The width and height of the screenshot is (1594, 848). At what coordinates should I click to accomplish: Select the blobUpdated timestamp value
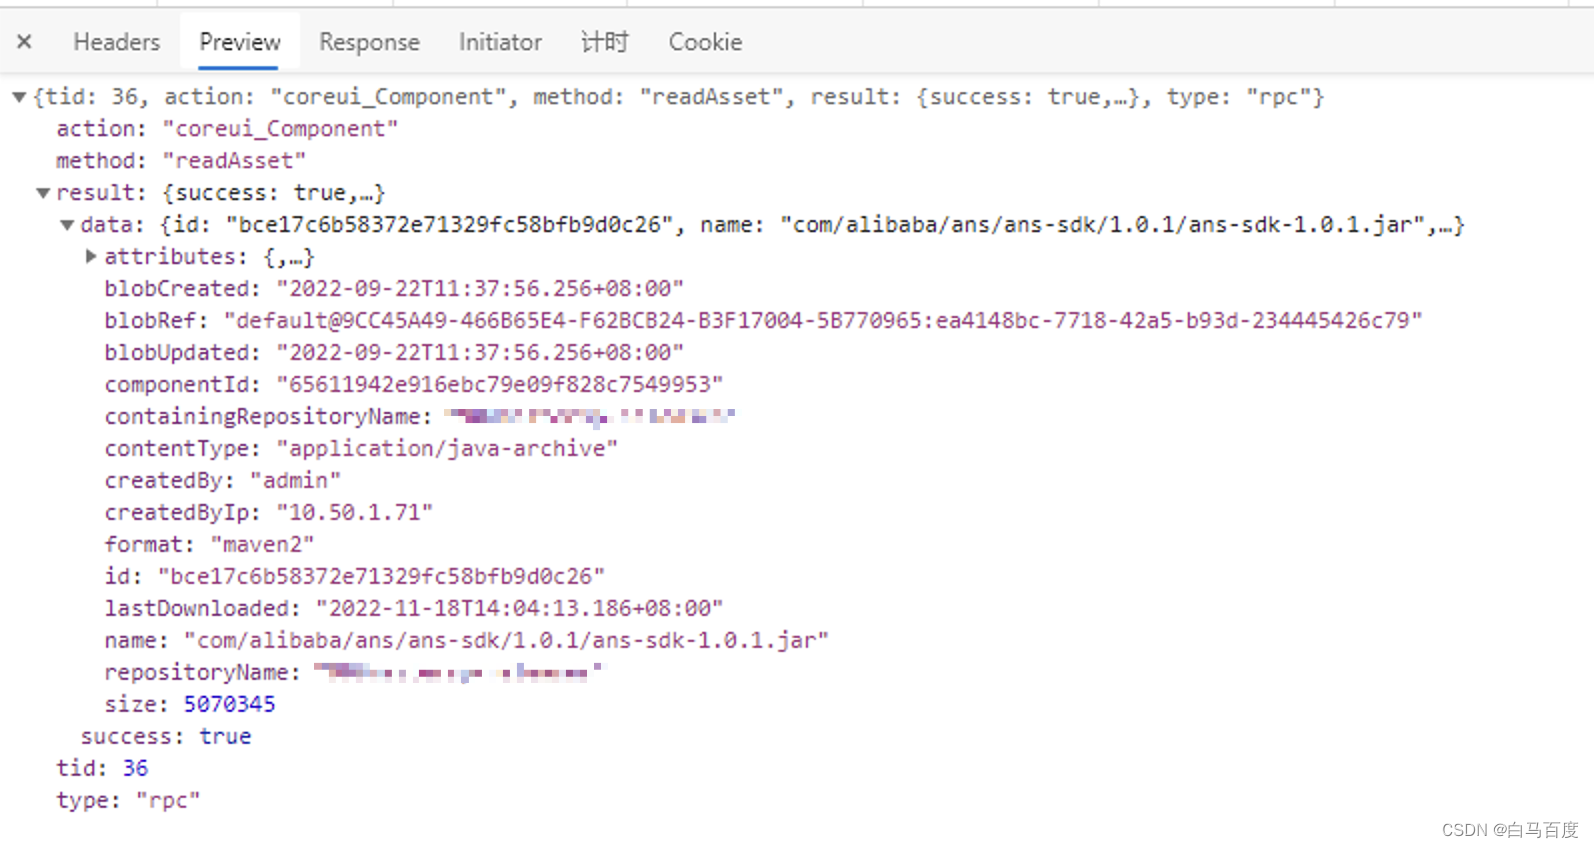(x=480, y=353)
